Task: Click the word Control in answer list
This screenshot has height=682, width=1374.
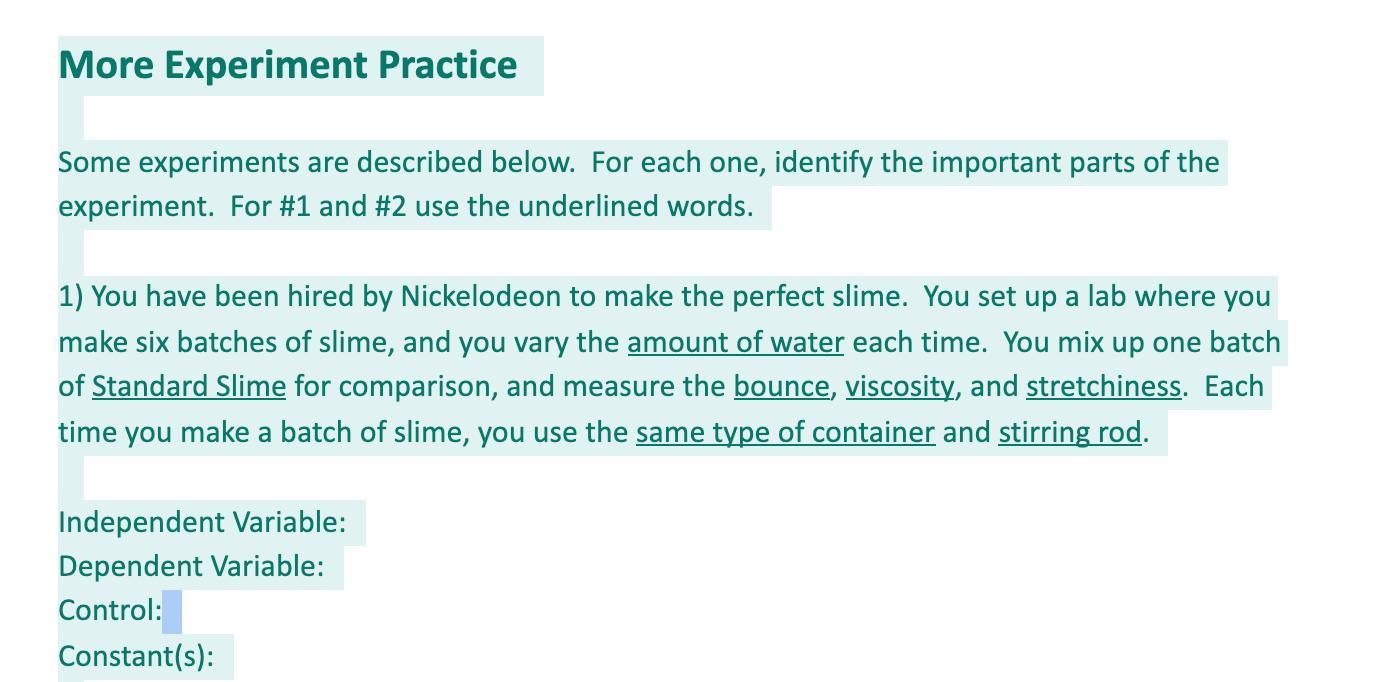Action: [107, 611]
